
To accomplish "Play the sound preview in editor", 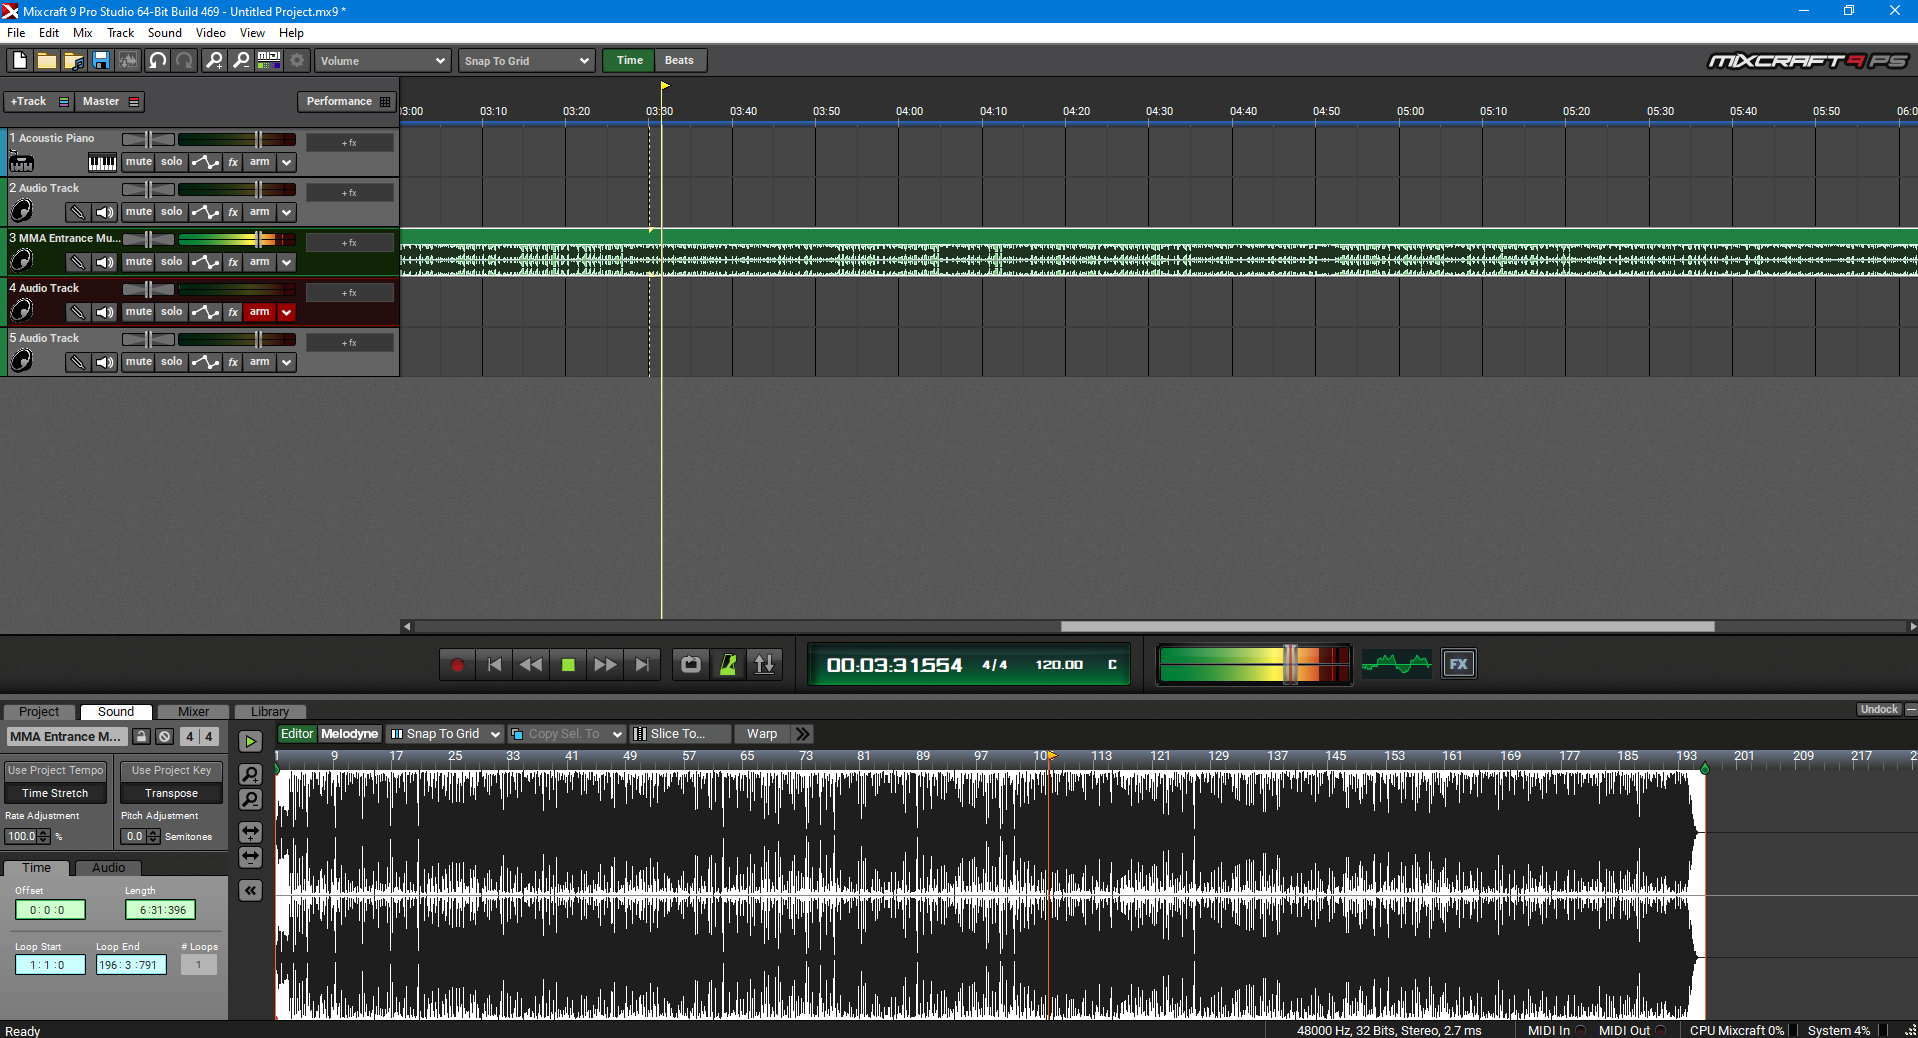I will pyautogui.click(x=250, y=741).
